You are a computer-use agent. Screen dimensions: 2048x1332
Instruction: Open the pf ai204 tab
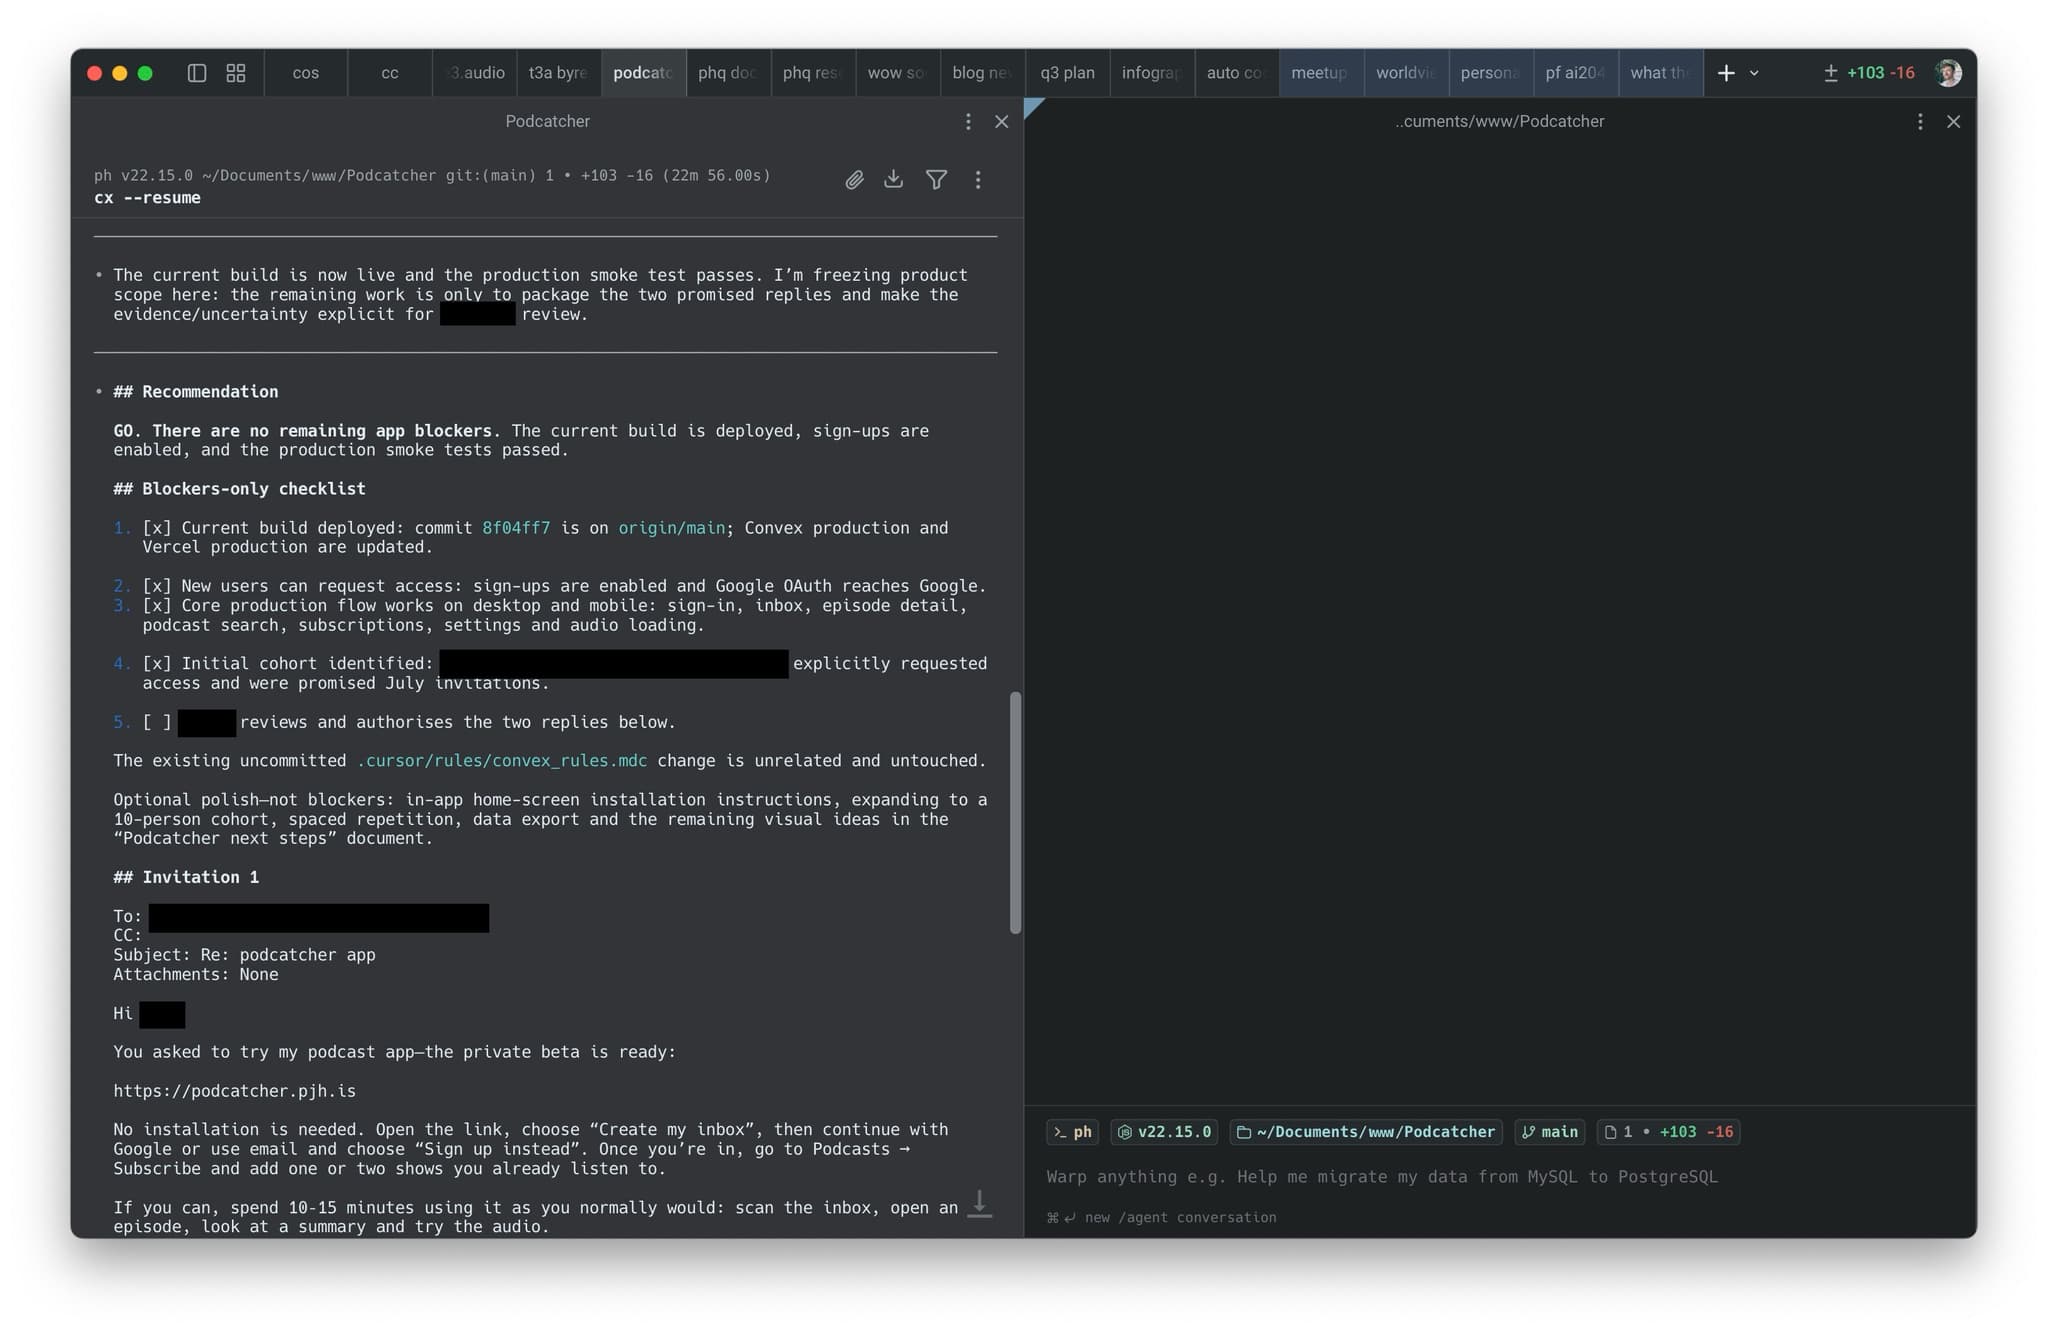pos(1575,73)
